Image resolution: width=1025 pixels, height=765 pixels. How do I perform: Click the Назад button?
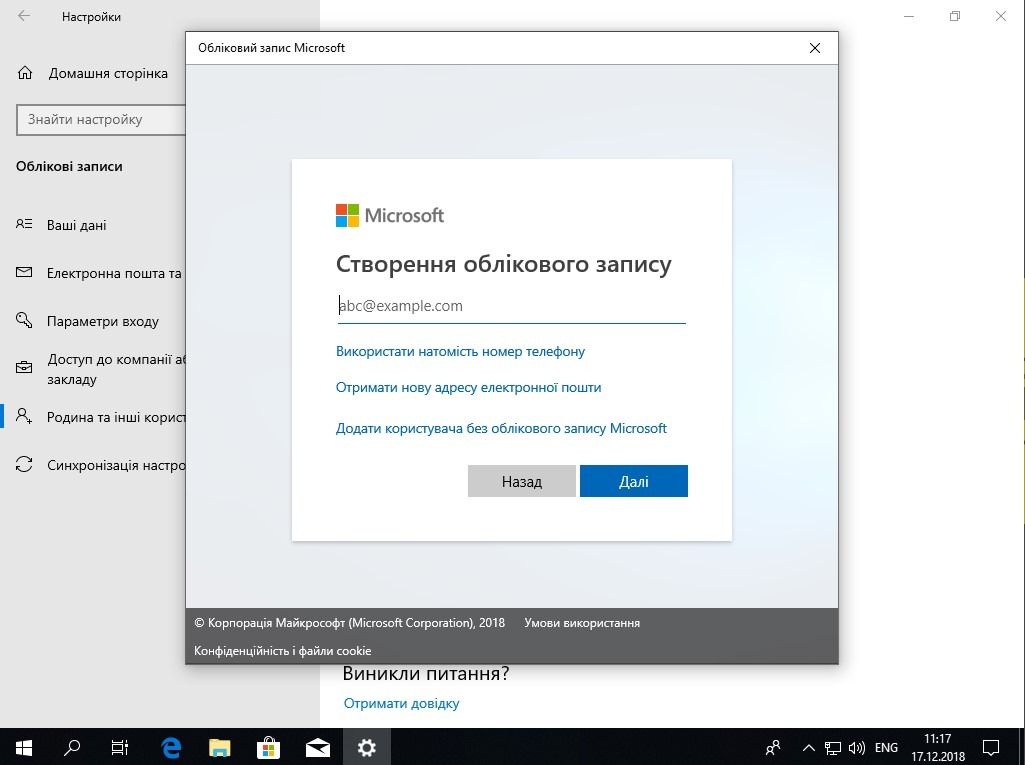pyautogui.click(x=522, y=481)
